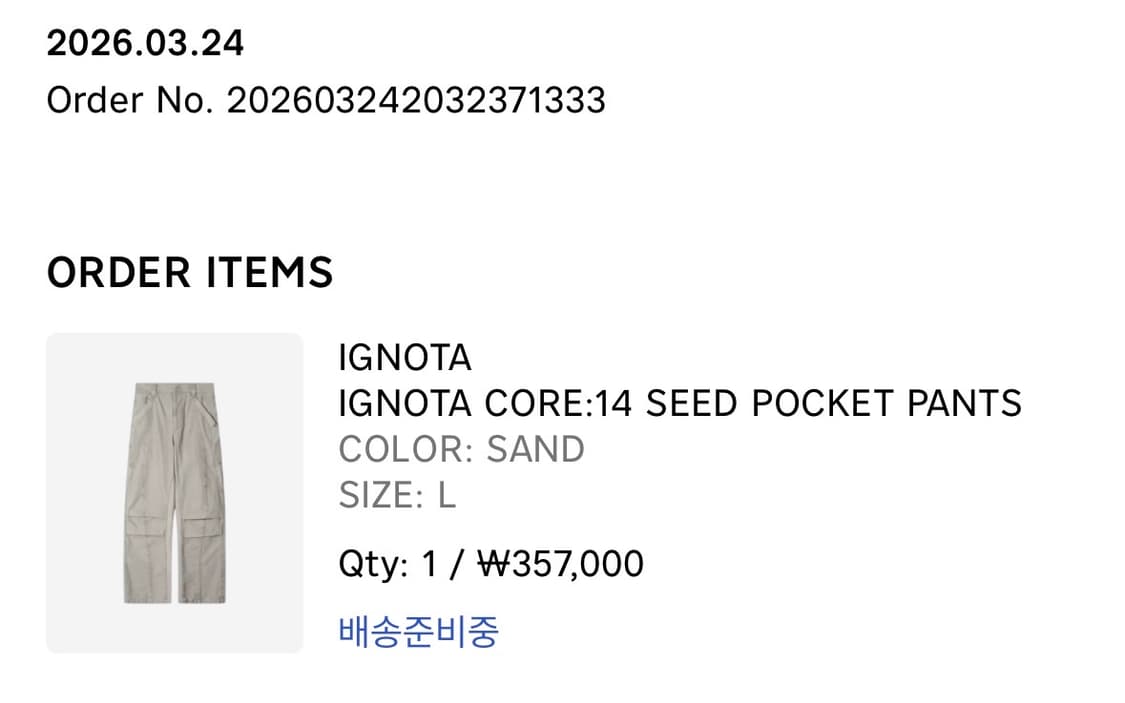
Task: Click the word SAND in color line
Action: click(535, 449)
